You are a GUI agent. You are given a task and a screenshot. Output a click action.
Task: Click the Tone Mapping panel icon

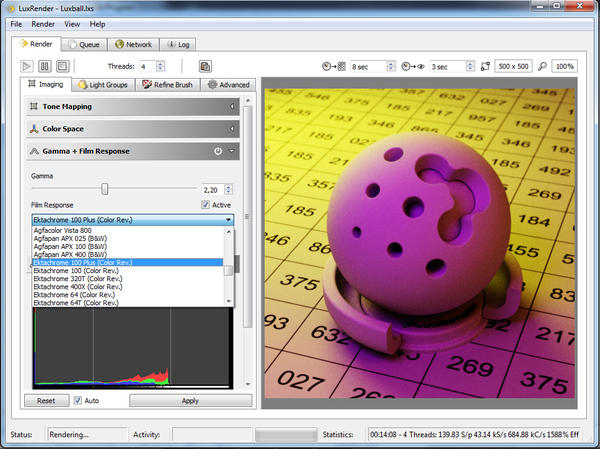35,106
